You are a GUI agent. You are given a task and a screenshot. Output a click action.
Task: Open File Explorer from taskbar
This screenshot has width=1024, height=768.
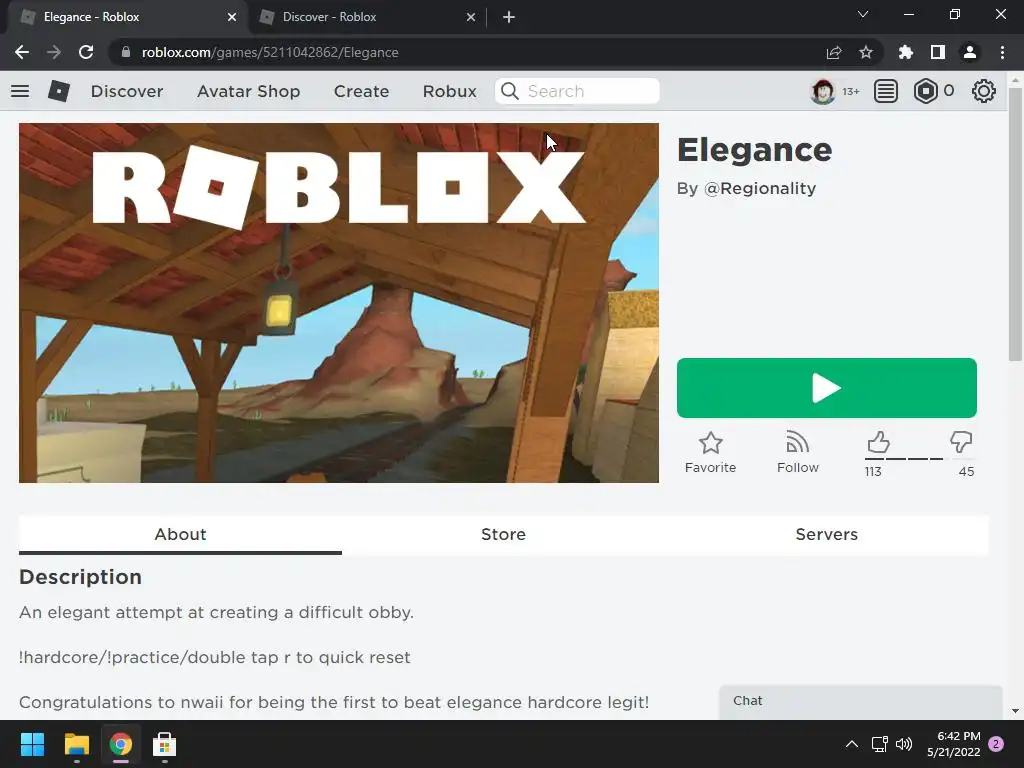click(x=76, y=744)
